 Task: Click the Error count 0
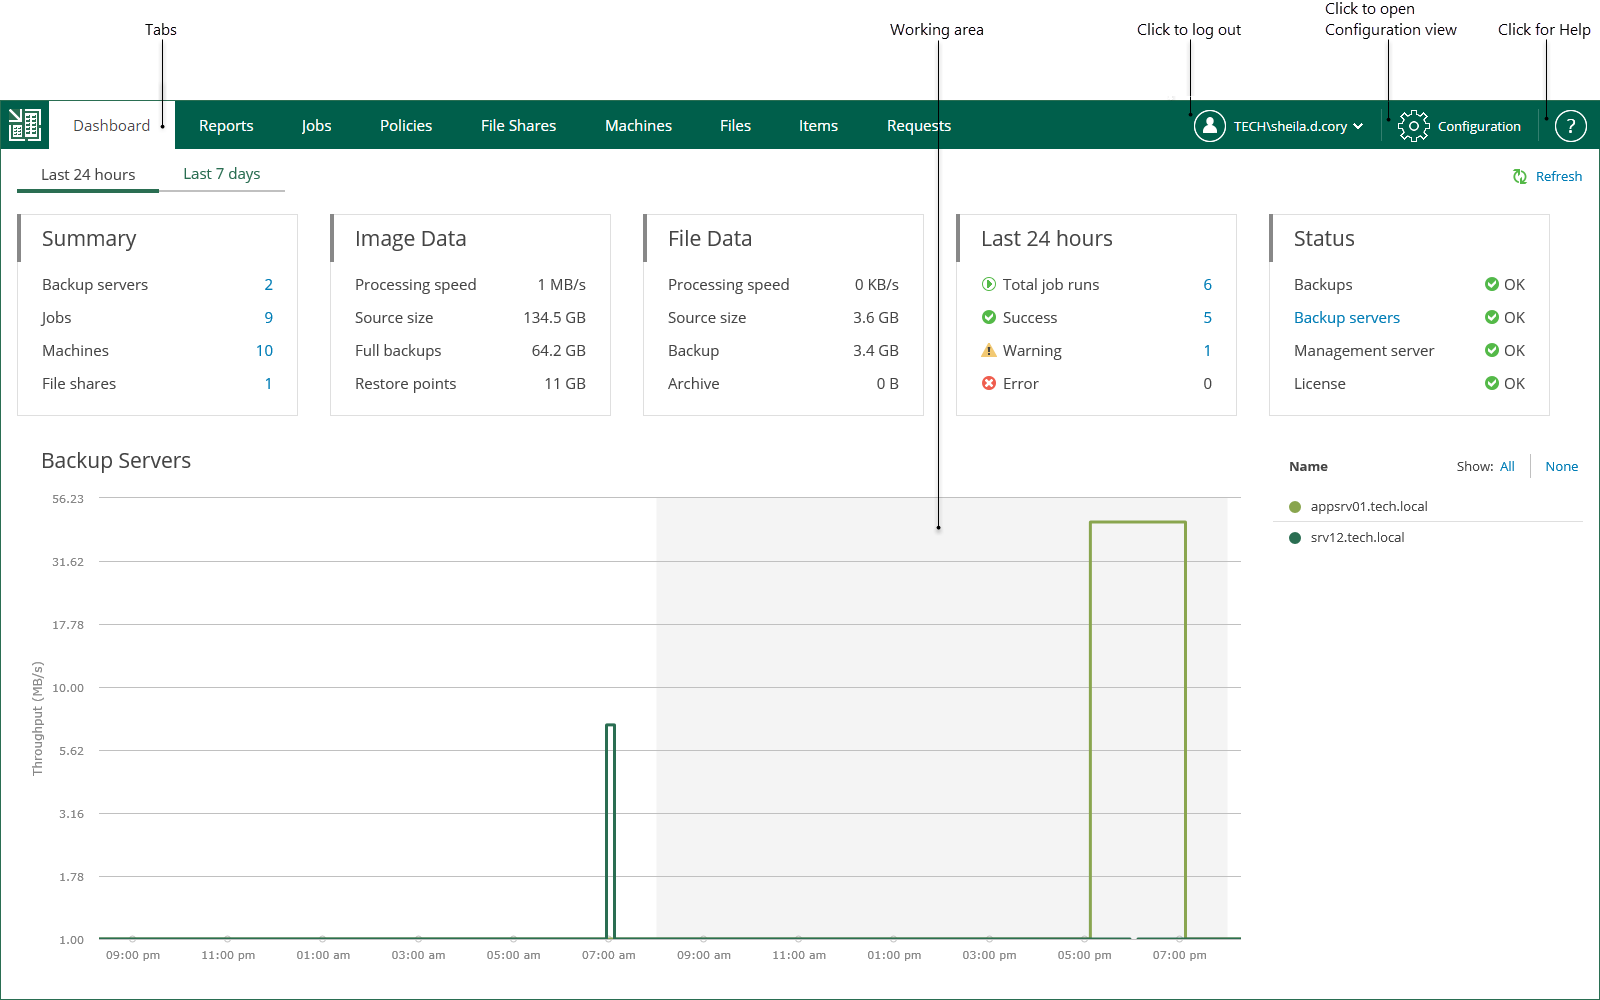(1207, 383)
